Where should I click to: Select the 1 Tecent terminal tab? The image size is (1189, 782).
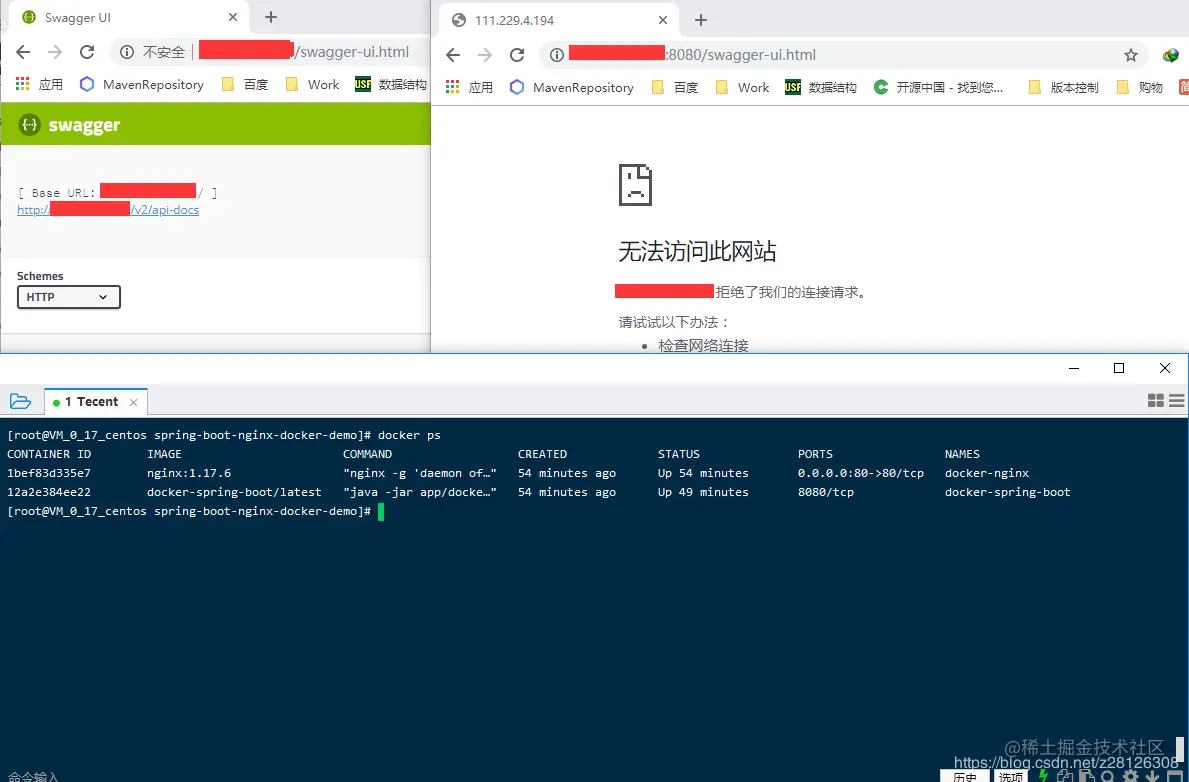point(91,402)
